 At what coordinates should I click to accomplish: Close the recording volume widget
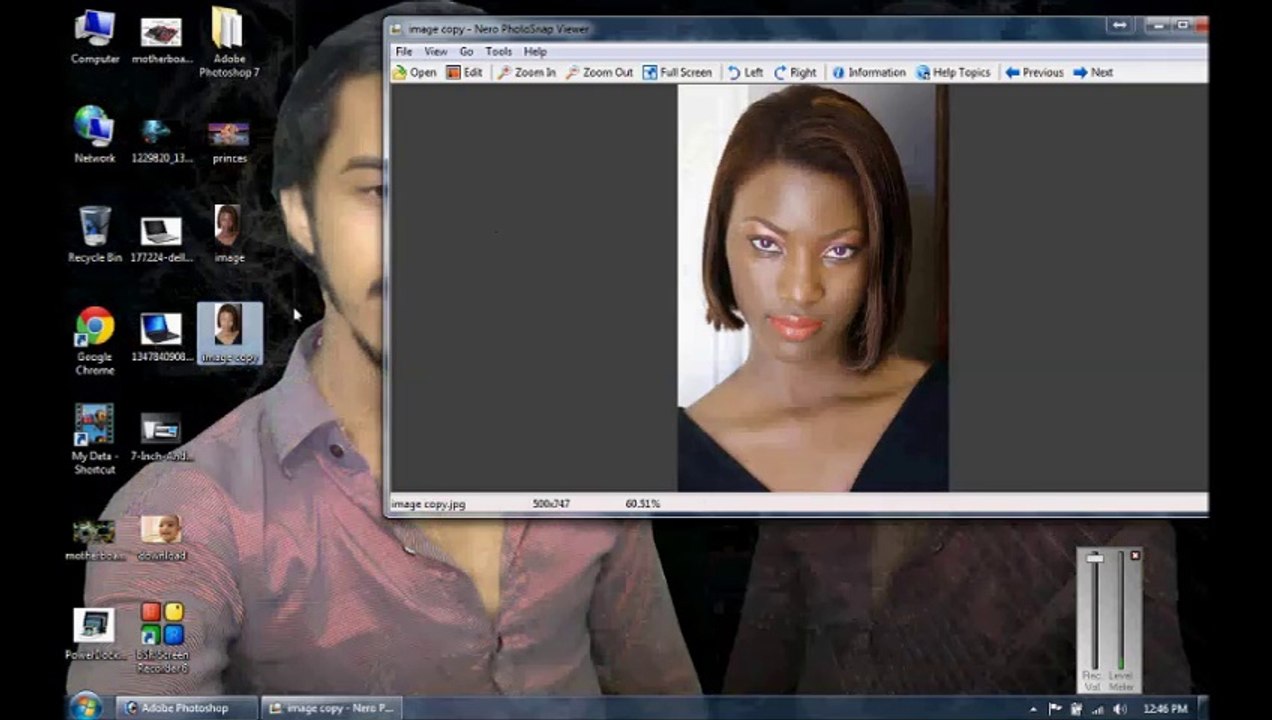[1135, 556]
